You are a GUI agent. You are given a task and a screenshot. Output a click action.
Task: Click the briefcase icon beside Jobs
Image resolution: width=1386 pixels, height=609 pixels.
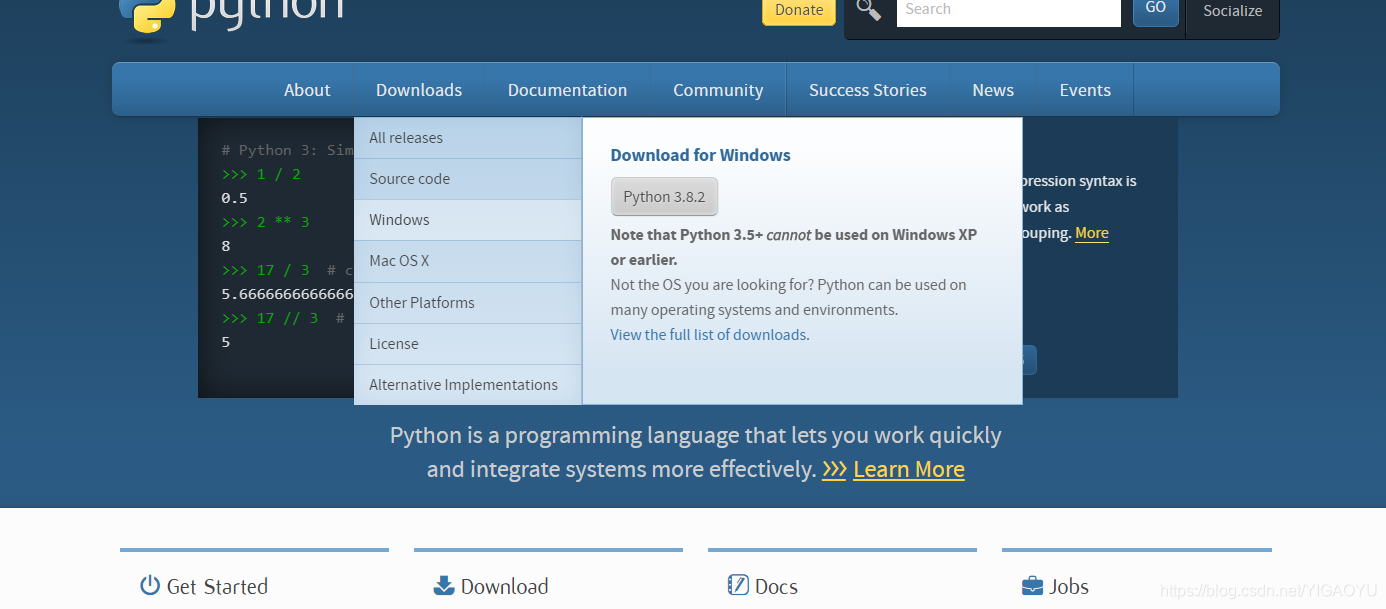tap(1032, 586)
